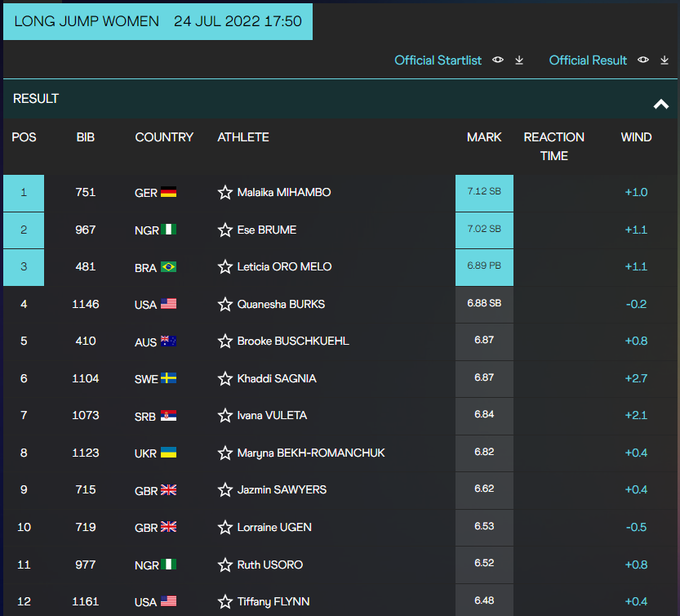Preview Official Startlist with eye icon
The image size is (680, 616).
[498, 61]
